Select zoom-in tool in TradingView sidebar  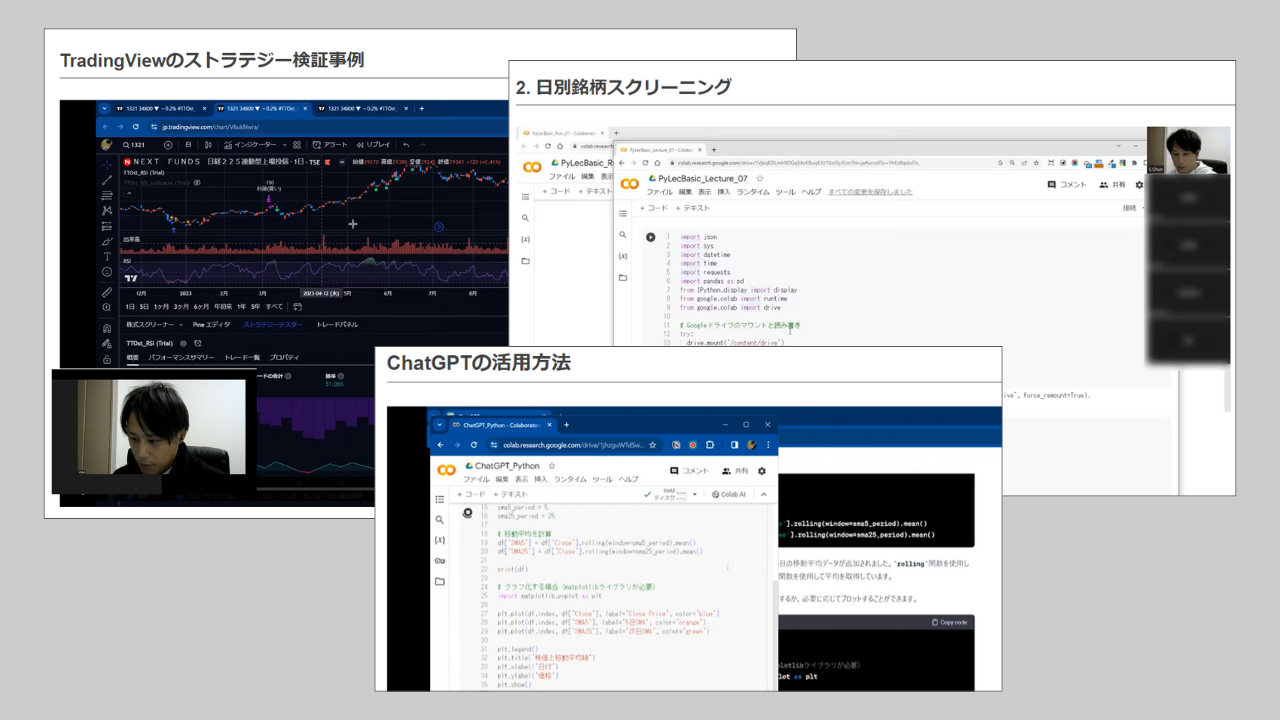pyautogui.click(x=107, y=307)
